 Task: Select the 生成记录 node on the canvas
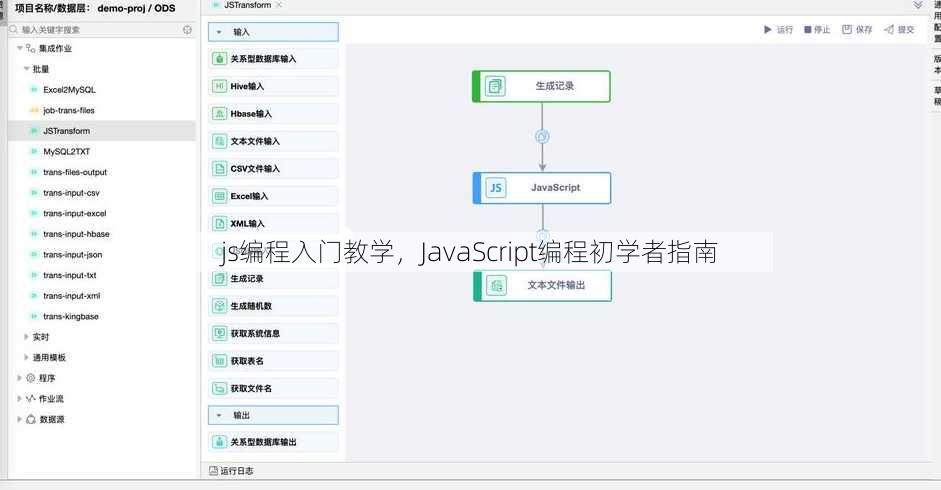541,86
